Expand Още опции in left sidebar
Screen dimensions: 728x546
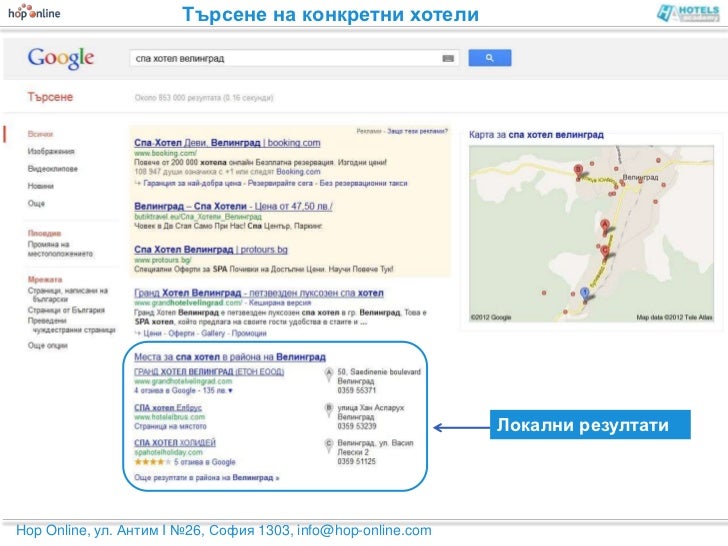point(47,345)
